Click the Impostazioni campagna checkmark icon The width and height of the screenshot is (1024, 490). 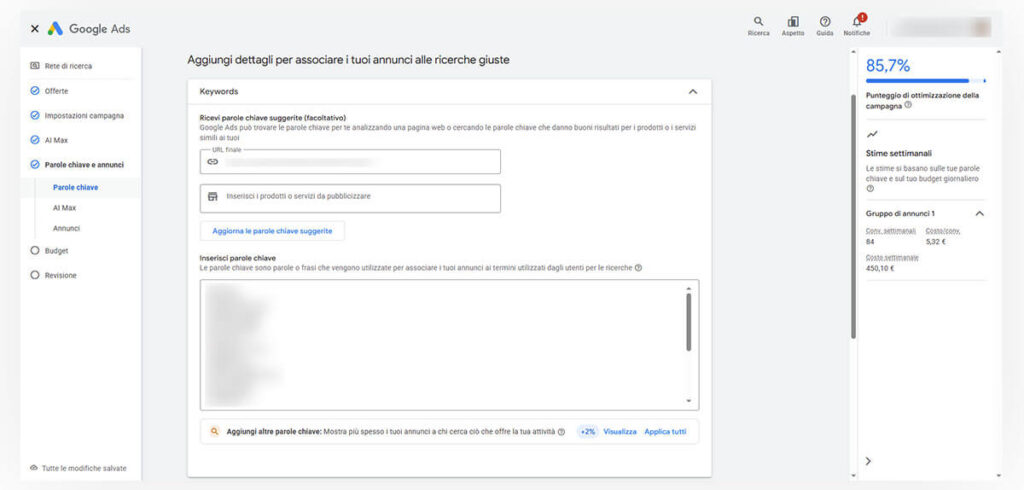click(35, 116)
